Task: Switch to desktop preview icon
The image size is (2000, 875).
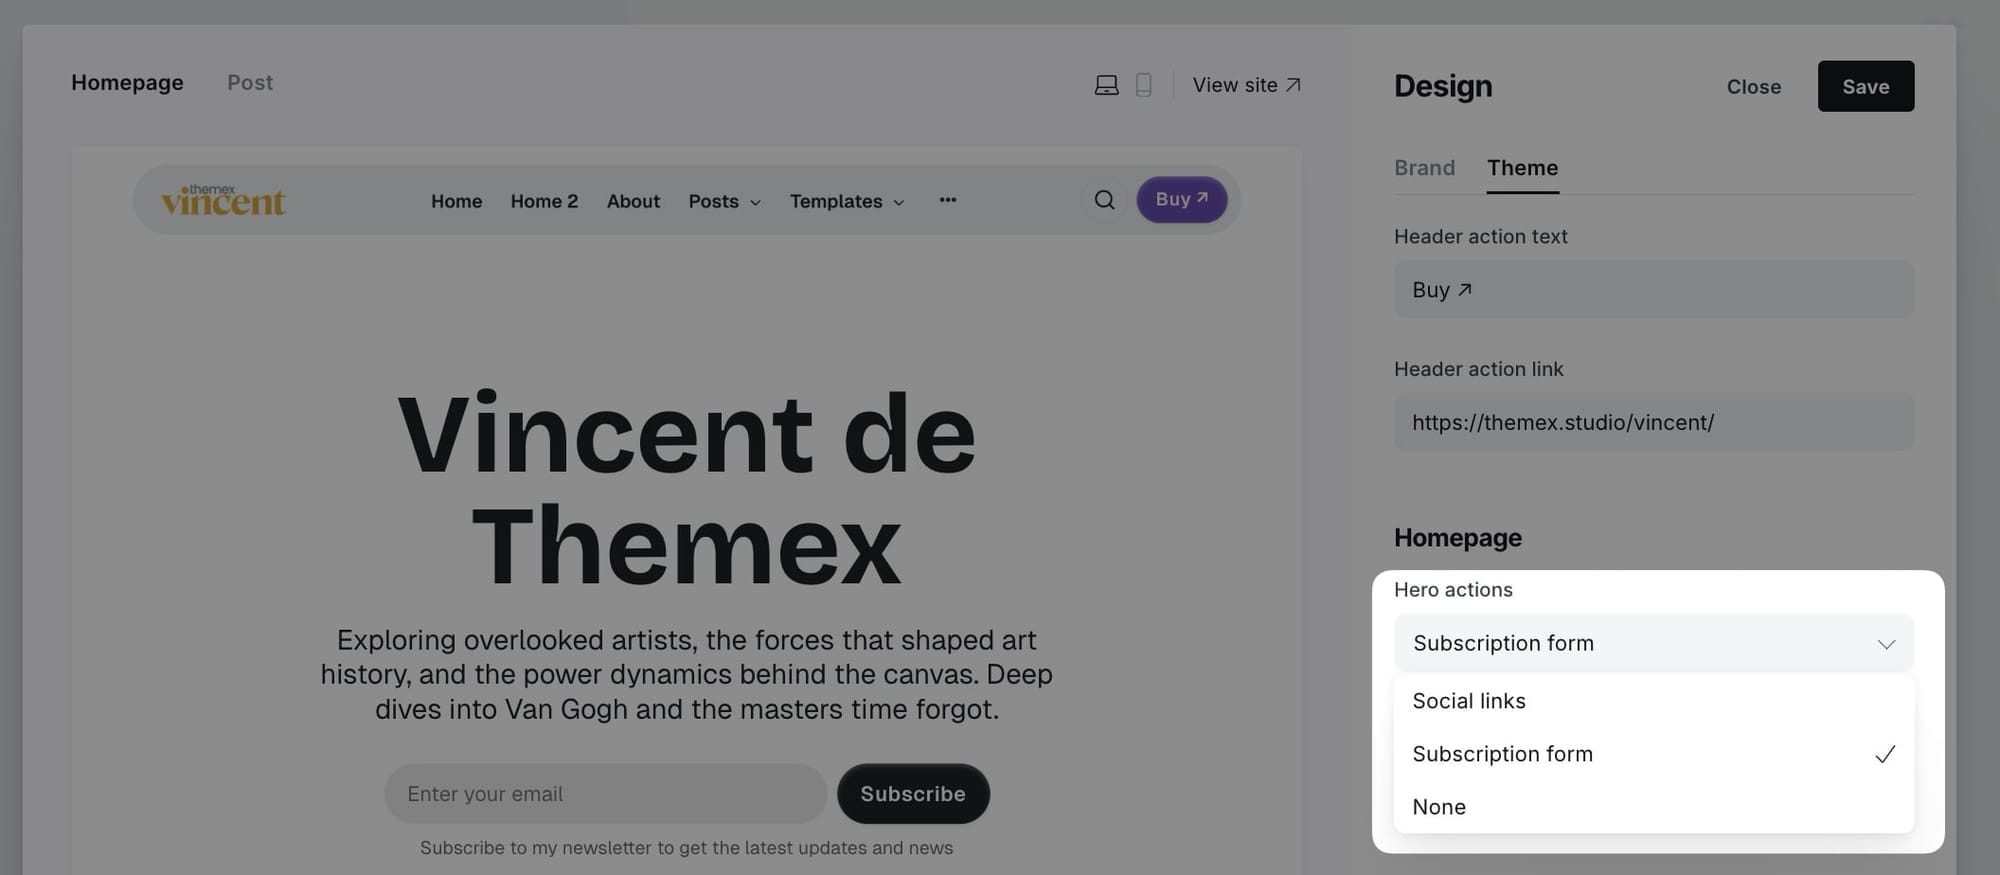Action: click(x=1106, y=85)
